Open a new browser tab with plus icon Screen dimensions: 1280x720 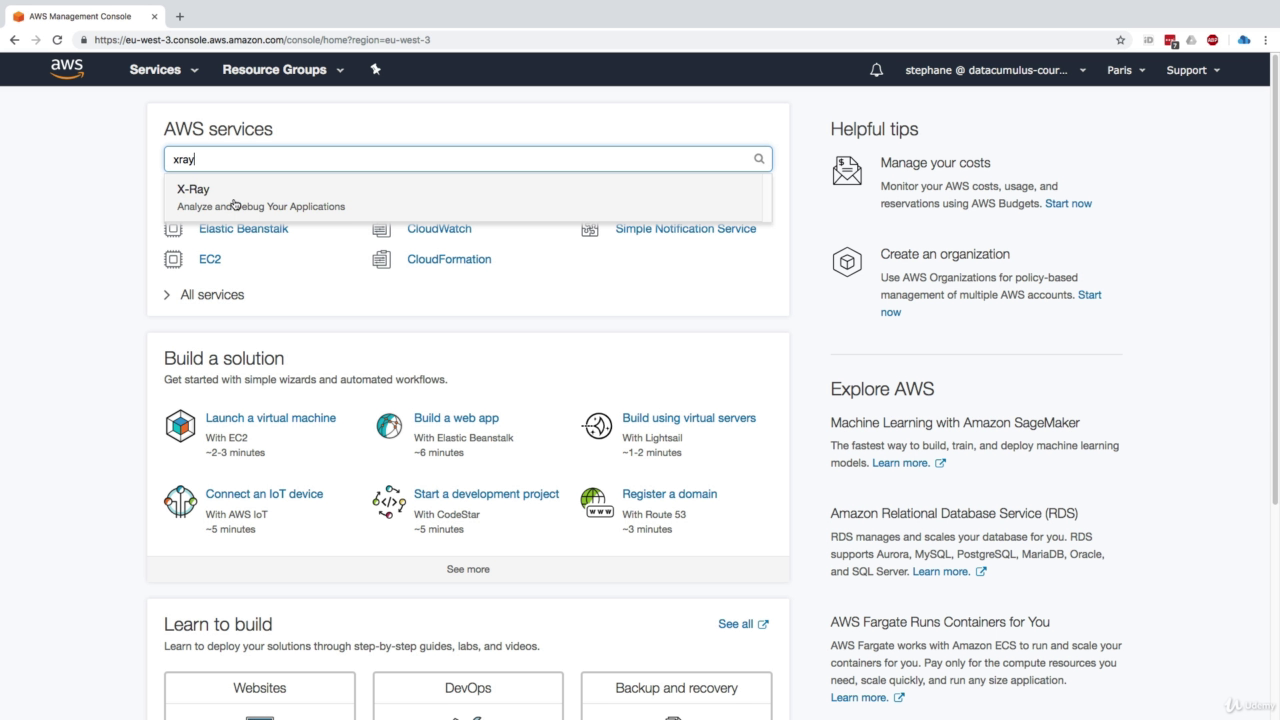180,16
